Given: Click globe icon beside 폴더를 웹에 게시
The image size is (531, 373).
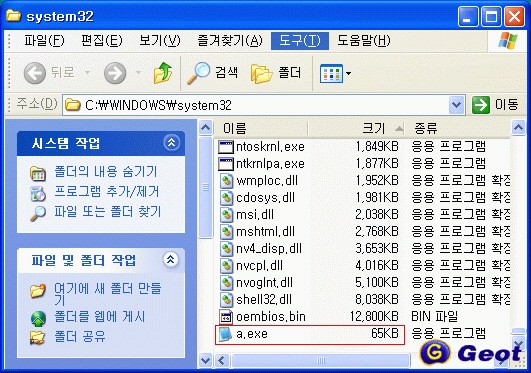Looking at the screenshot, I should (38, 318).
